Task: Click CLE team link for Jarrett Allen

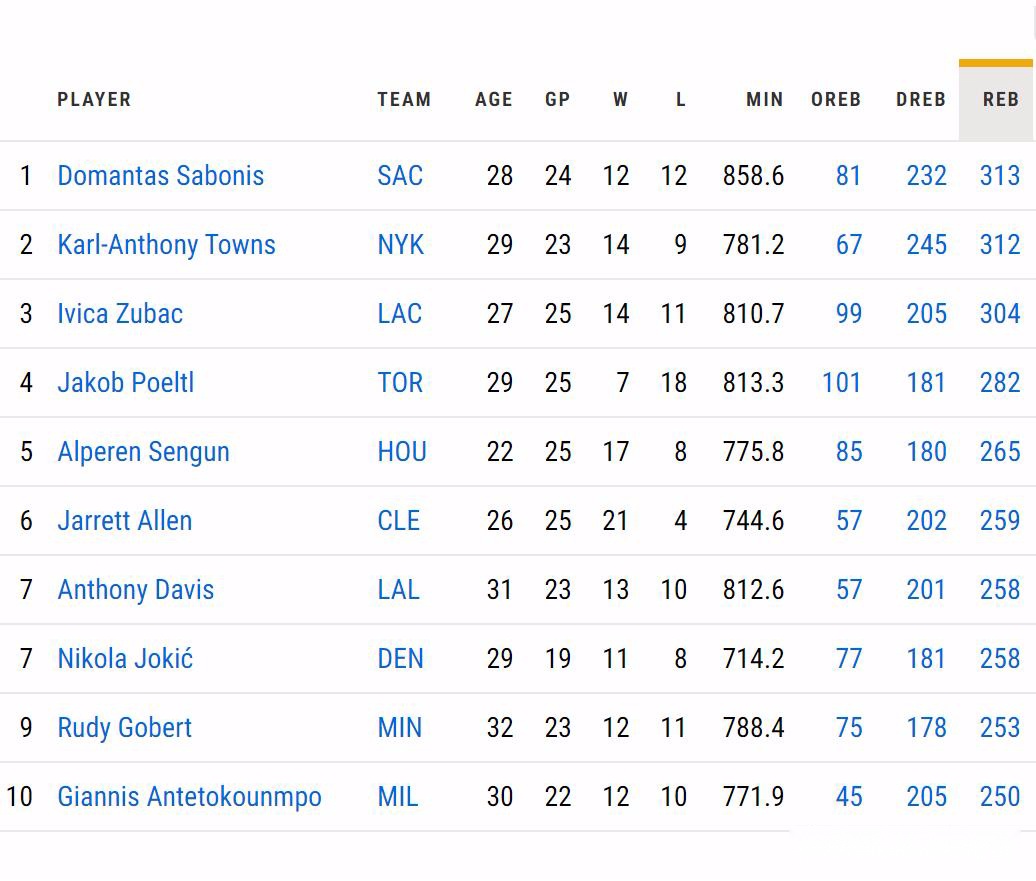Action: pos(398,521)
